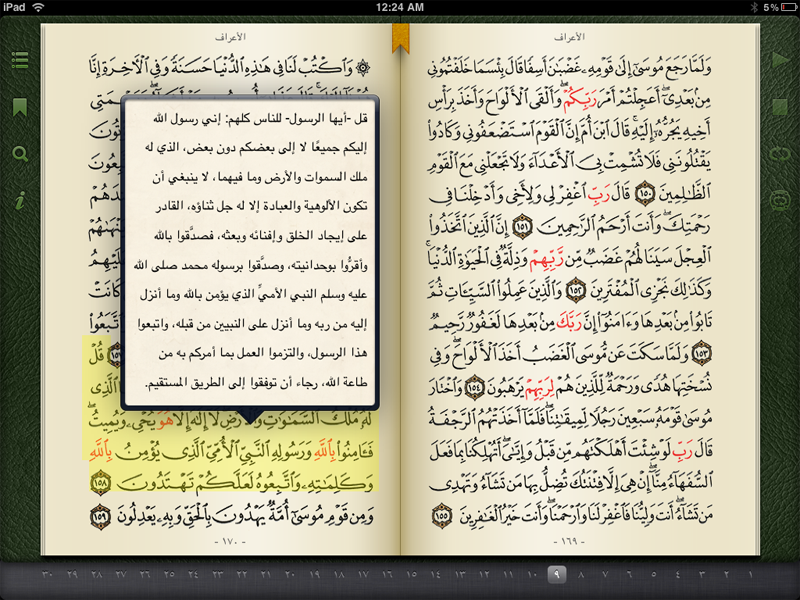Tap the الأعراف title on the left page

tap(230, 37)
